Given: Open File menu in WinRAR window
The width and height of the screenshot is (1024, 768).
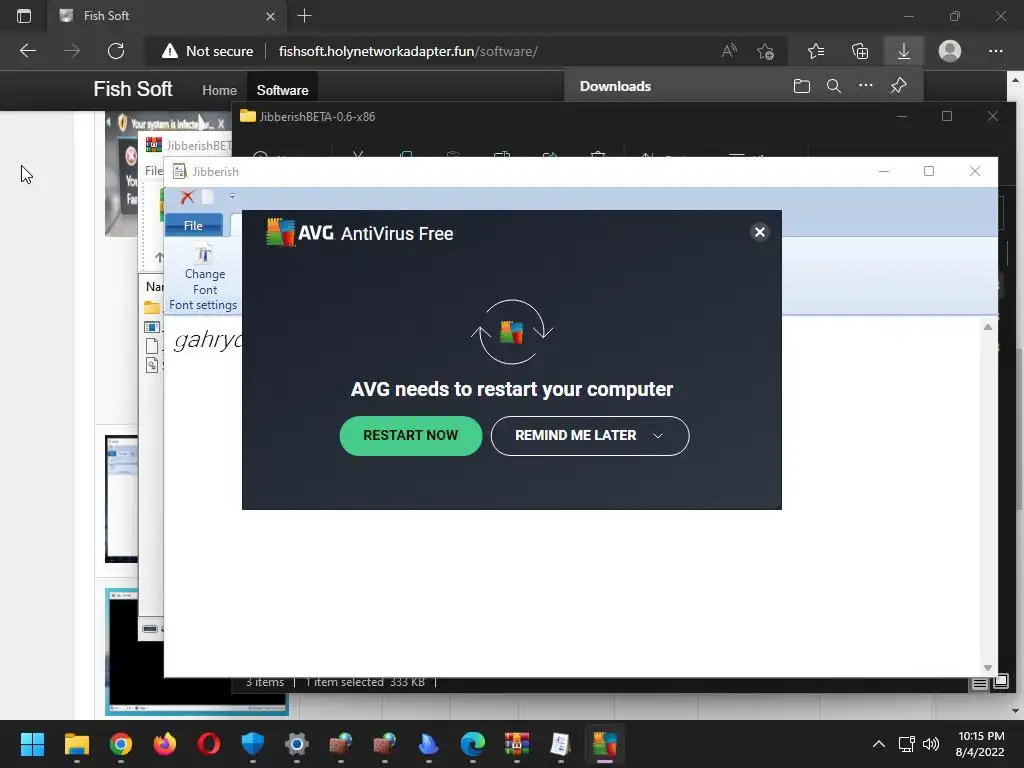Looking at the screenshot, I should click(x=153, y=170).
